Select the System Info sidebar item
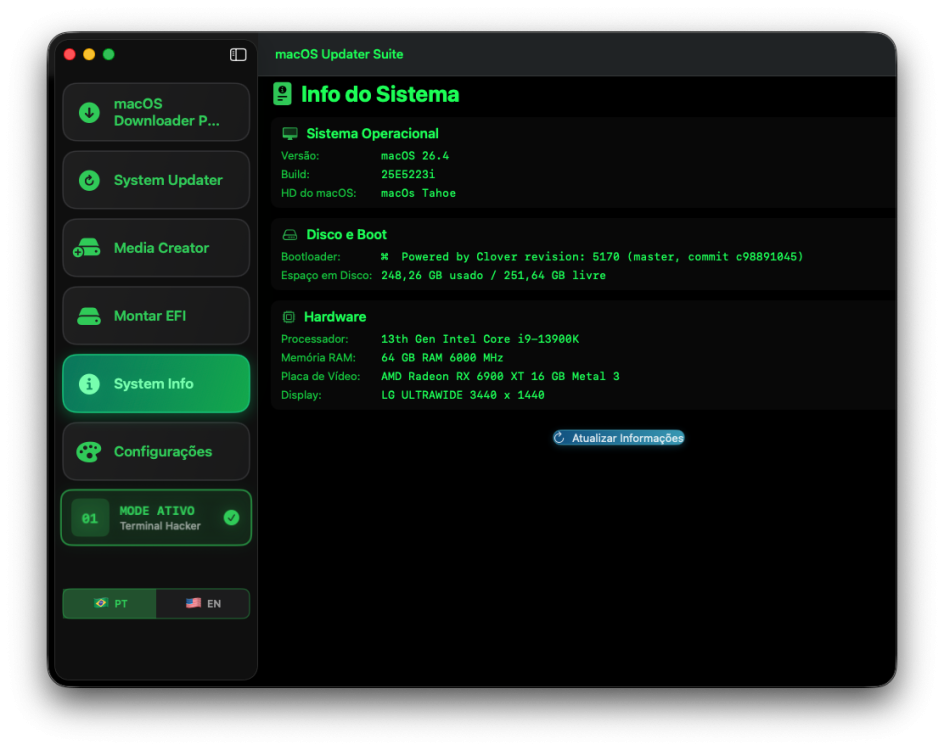The height and width of the screenshot is (750, 944). point(156,384)
